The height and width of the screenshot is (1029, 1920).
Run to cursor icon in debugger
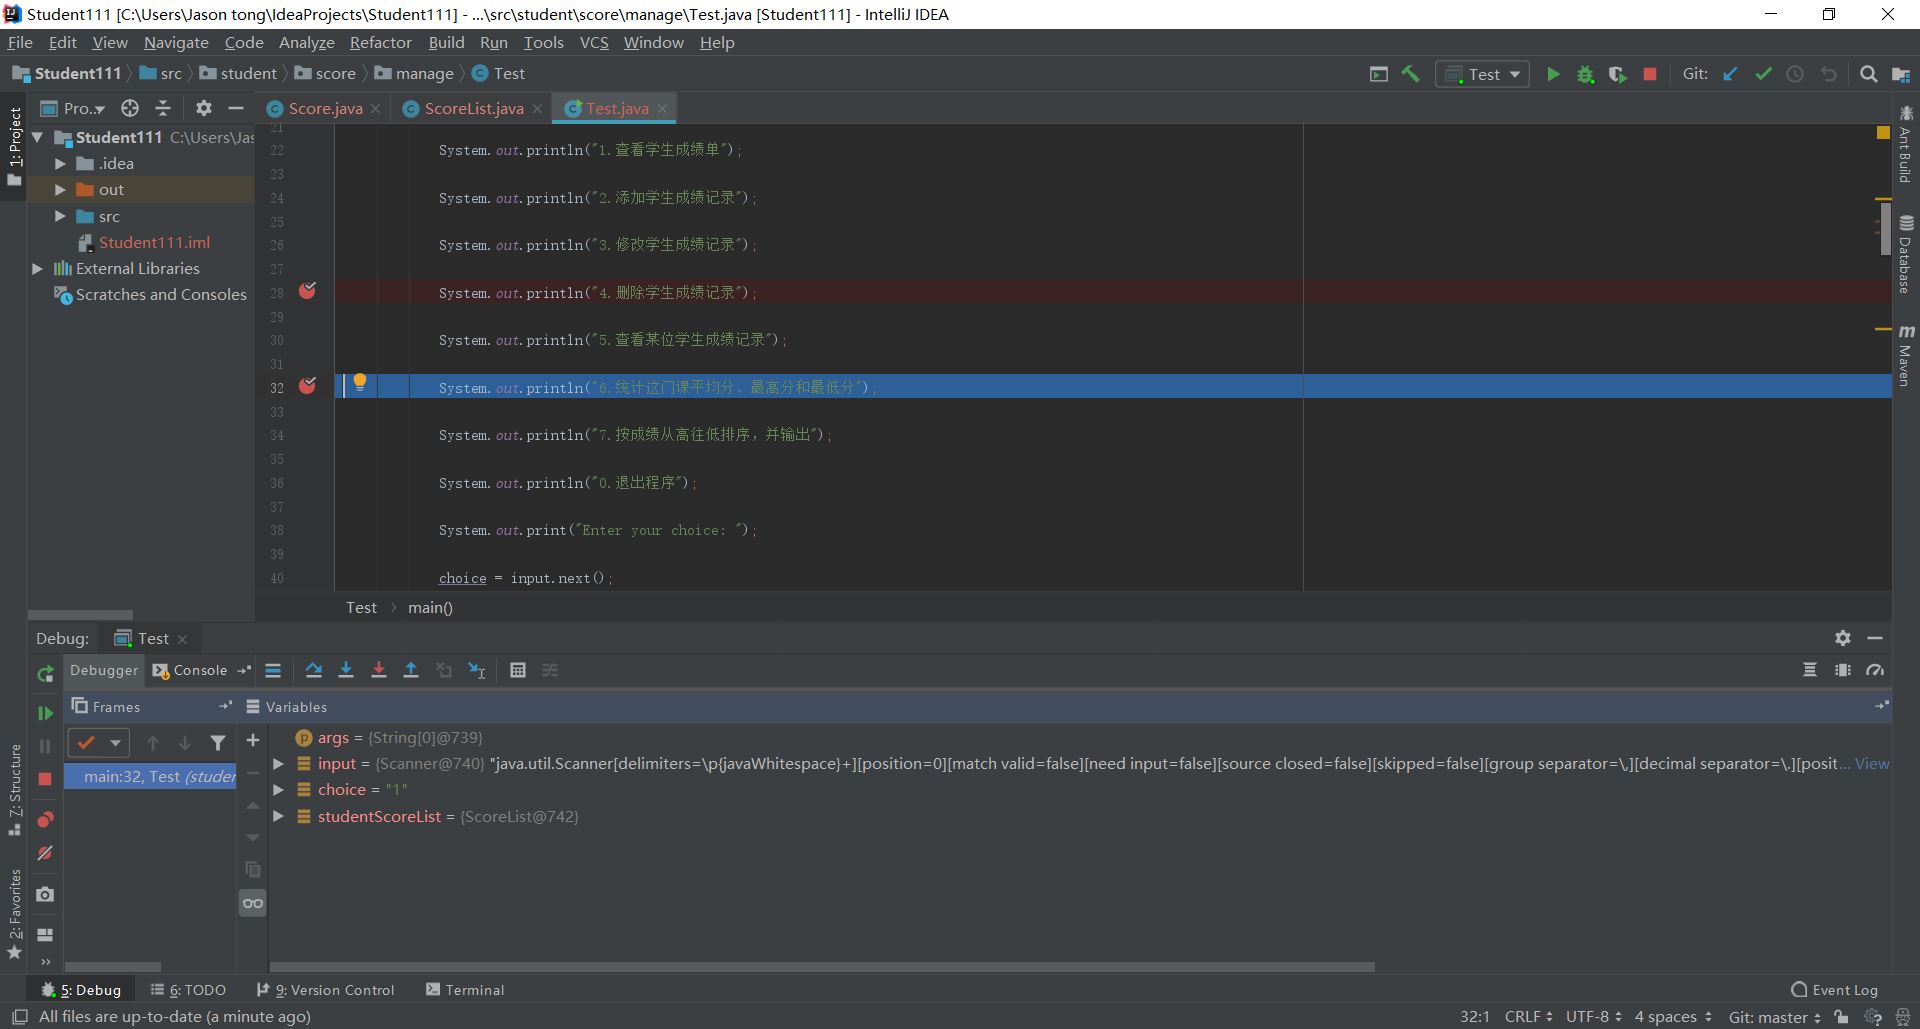click(x=477, y=670)
